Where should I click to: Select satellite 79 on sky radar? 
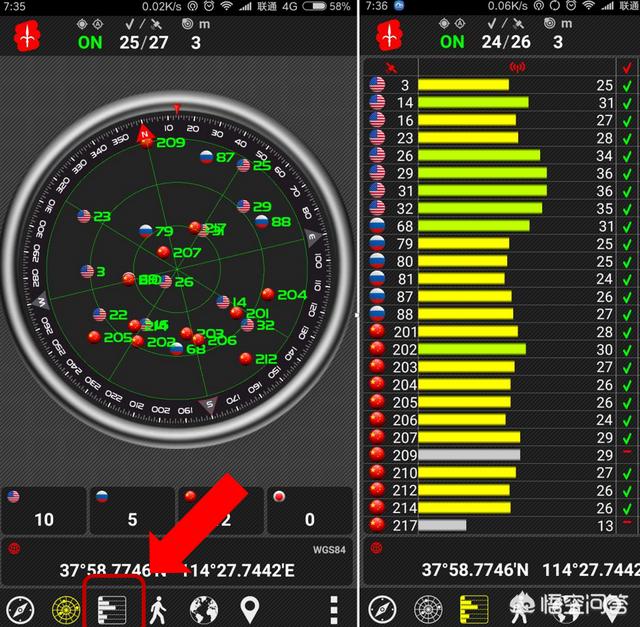point(156,231)
